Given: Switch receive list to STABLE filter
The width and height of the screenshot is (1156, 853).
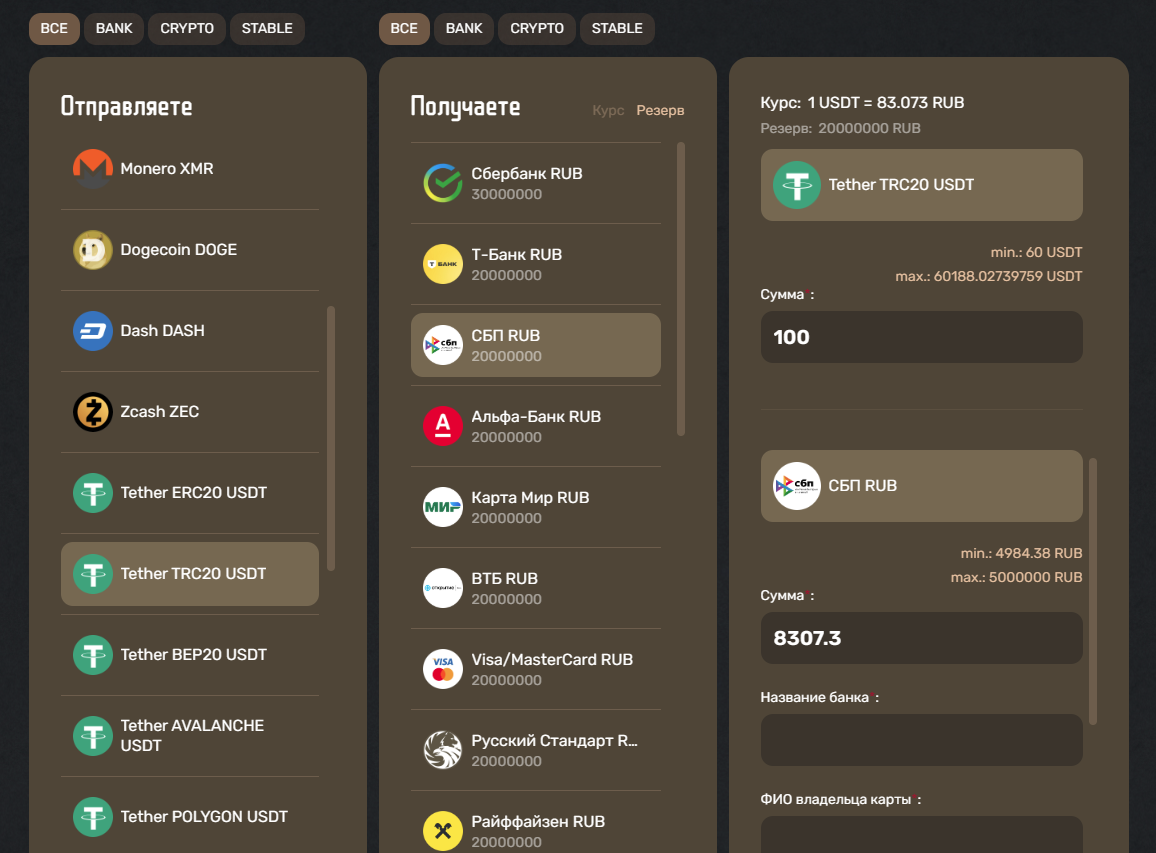Looking at the screenshot, I should [617, 29].
